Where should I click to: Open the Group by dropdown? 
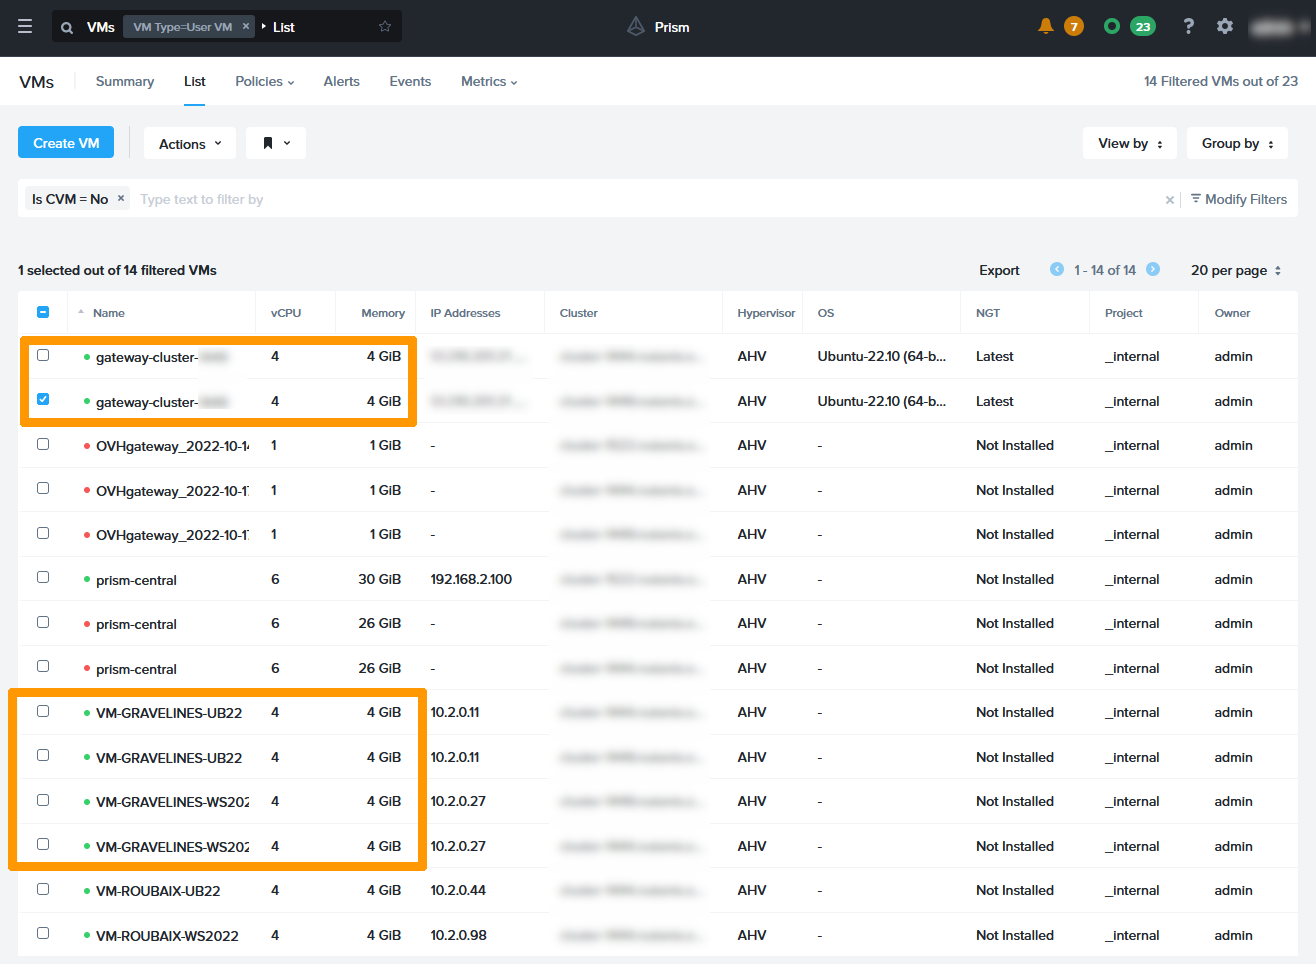(1237, 143)
